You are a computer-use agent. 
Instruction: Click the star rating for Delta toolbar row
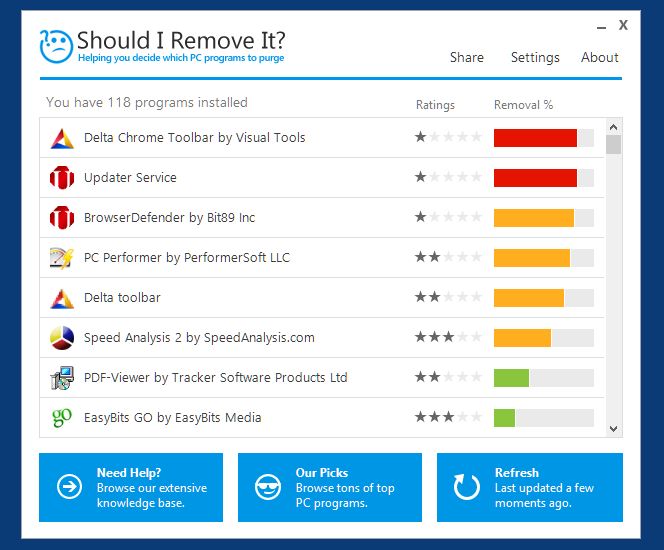click(x=448, y=297)
